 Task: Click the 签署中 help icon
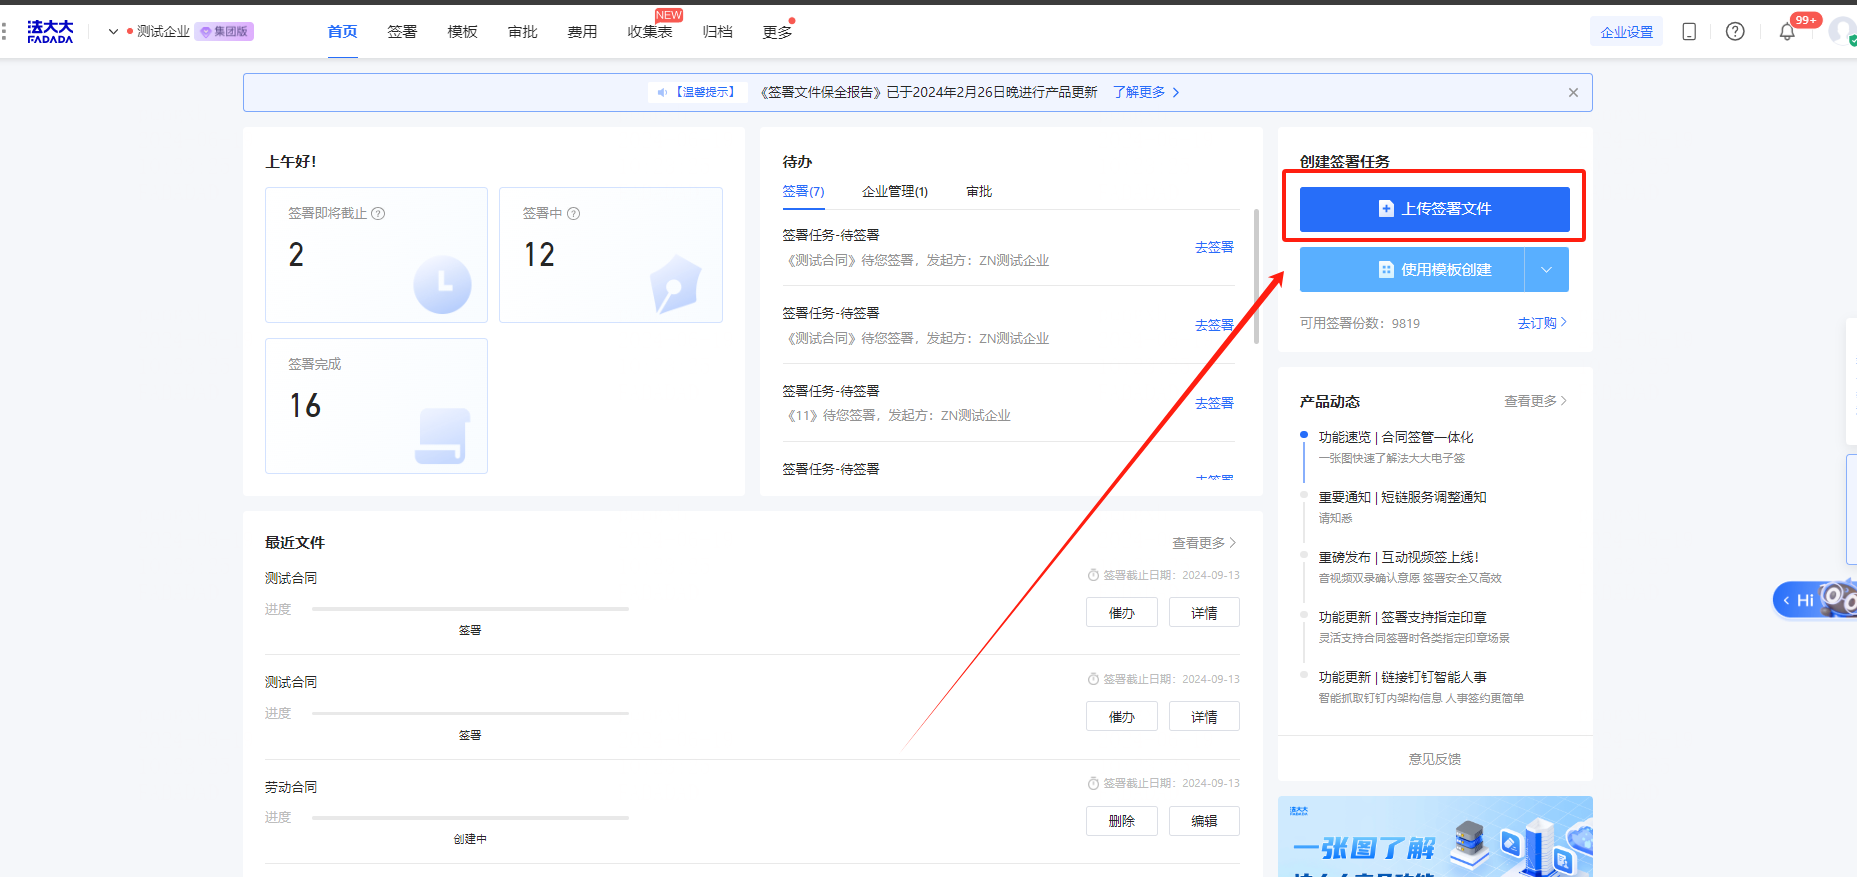[x=573, y=213]
